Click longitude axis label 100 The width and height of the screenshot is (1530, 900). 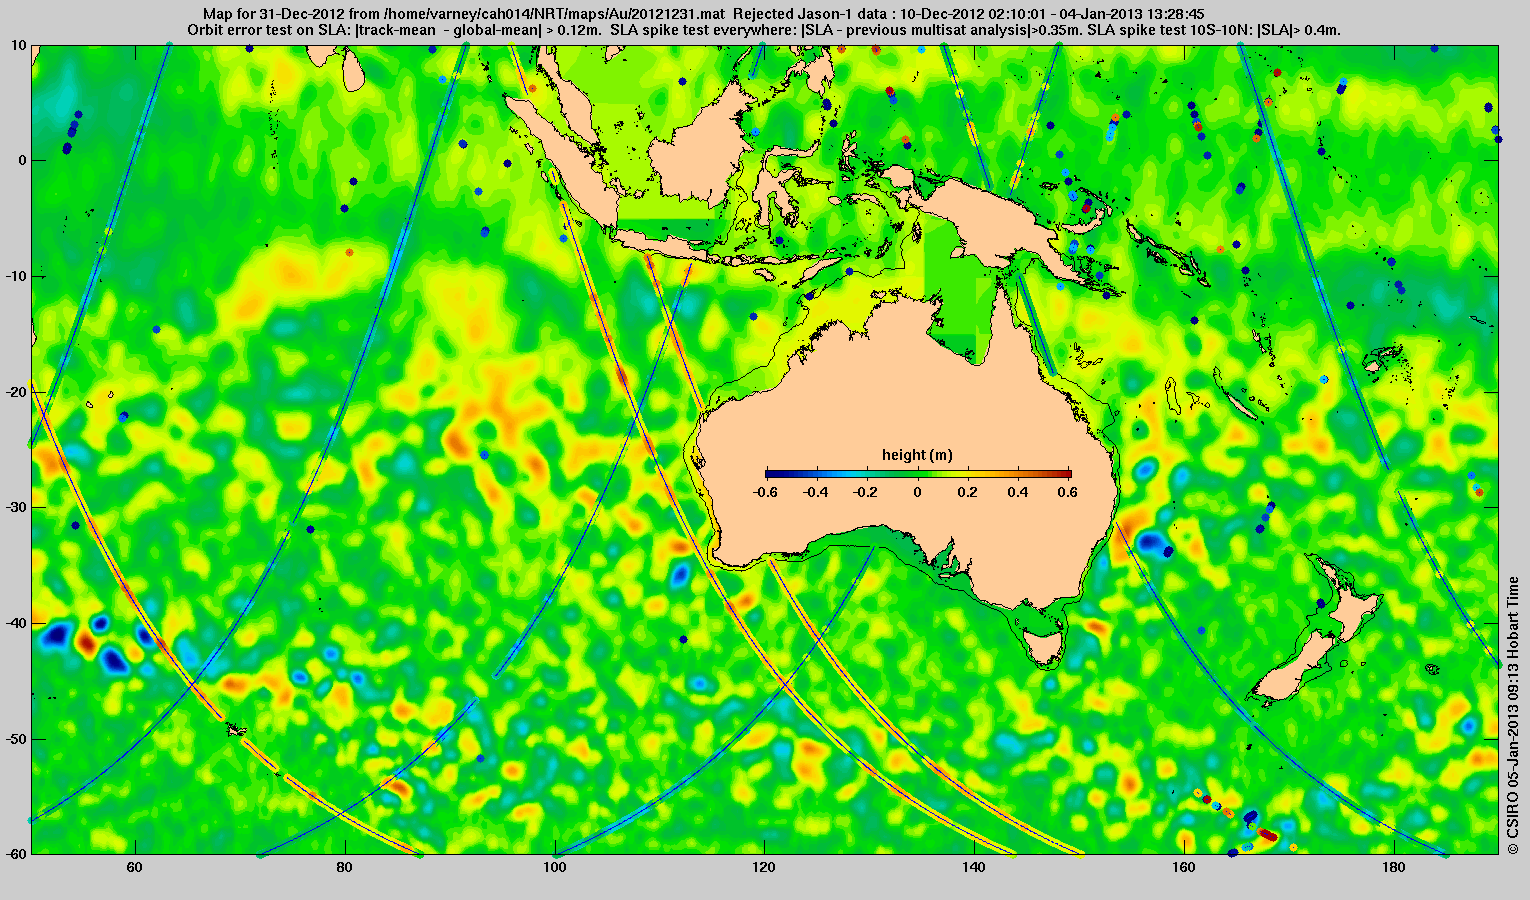click(x=555, y=867)
